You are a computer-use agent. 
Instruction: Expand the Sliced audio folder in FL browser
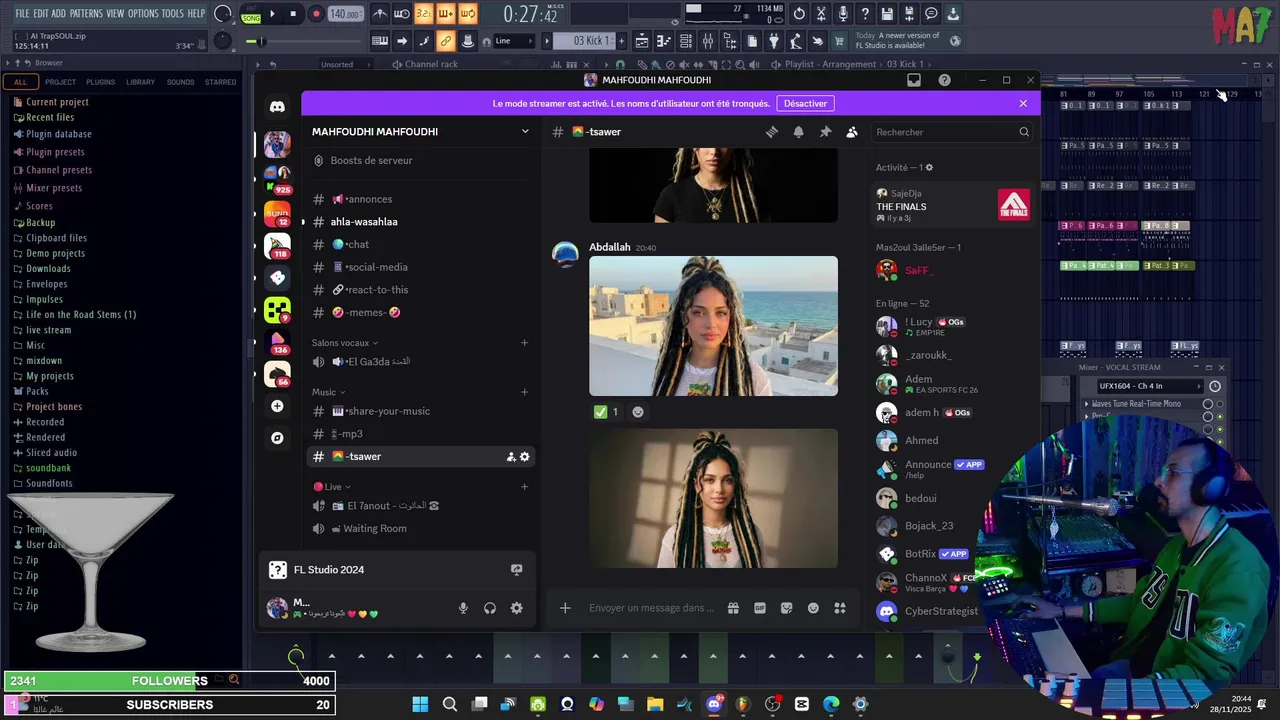[51, 453]
